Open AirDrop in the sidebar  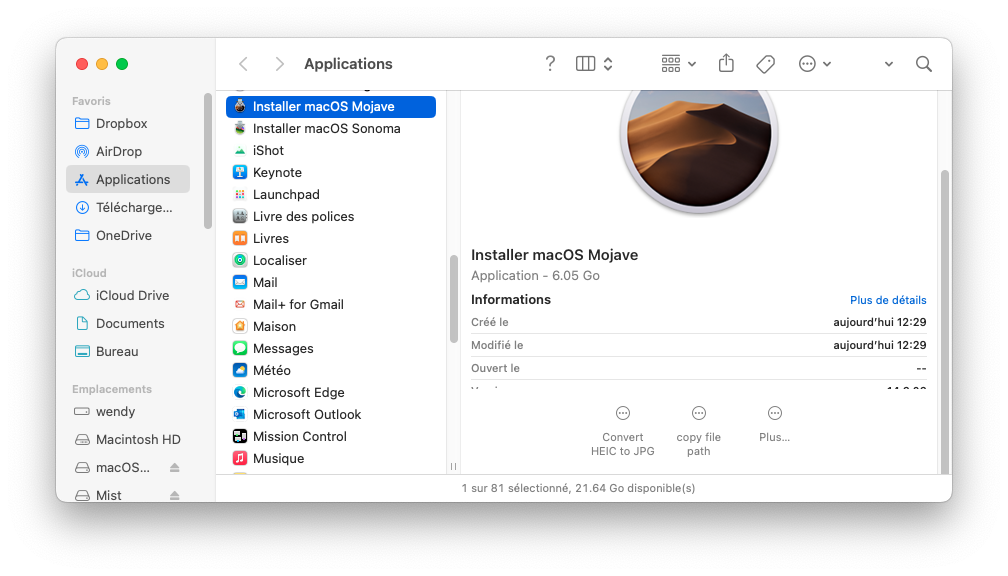pos(128,151)
